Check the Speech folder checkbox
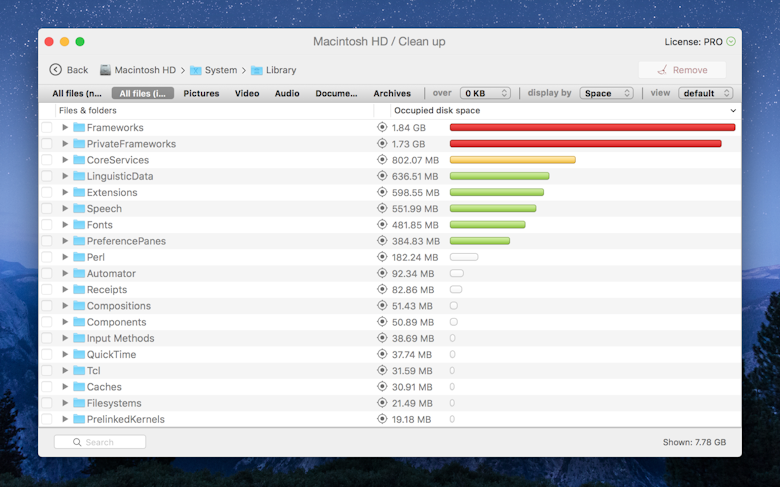Image resolution: width=780 pixels, height=487 pixels. pyautogui.click(x=47, y=208)
